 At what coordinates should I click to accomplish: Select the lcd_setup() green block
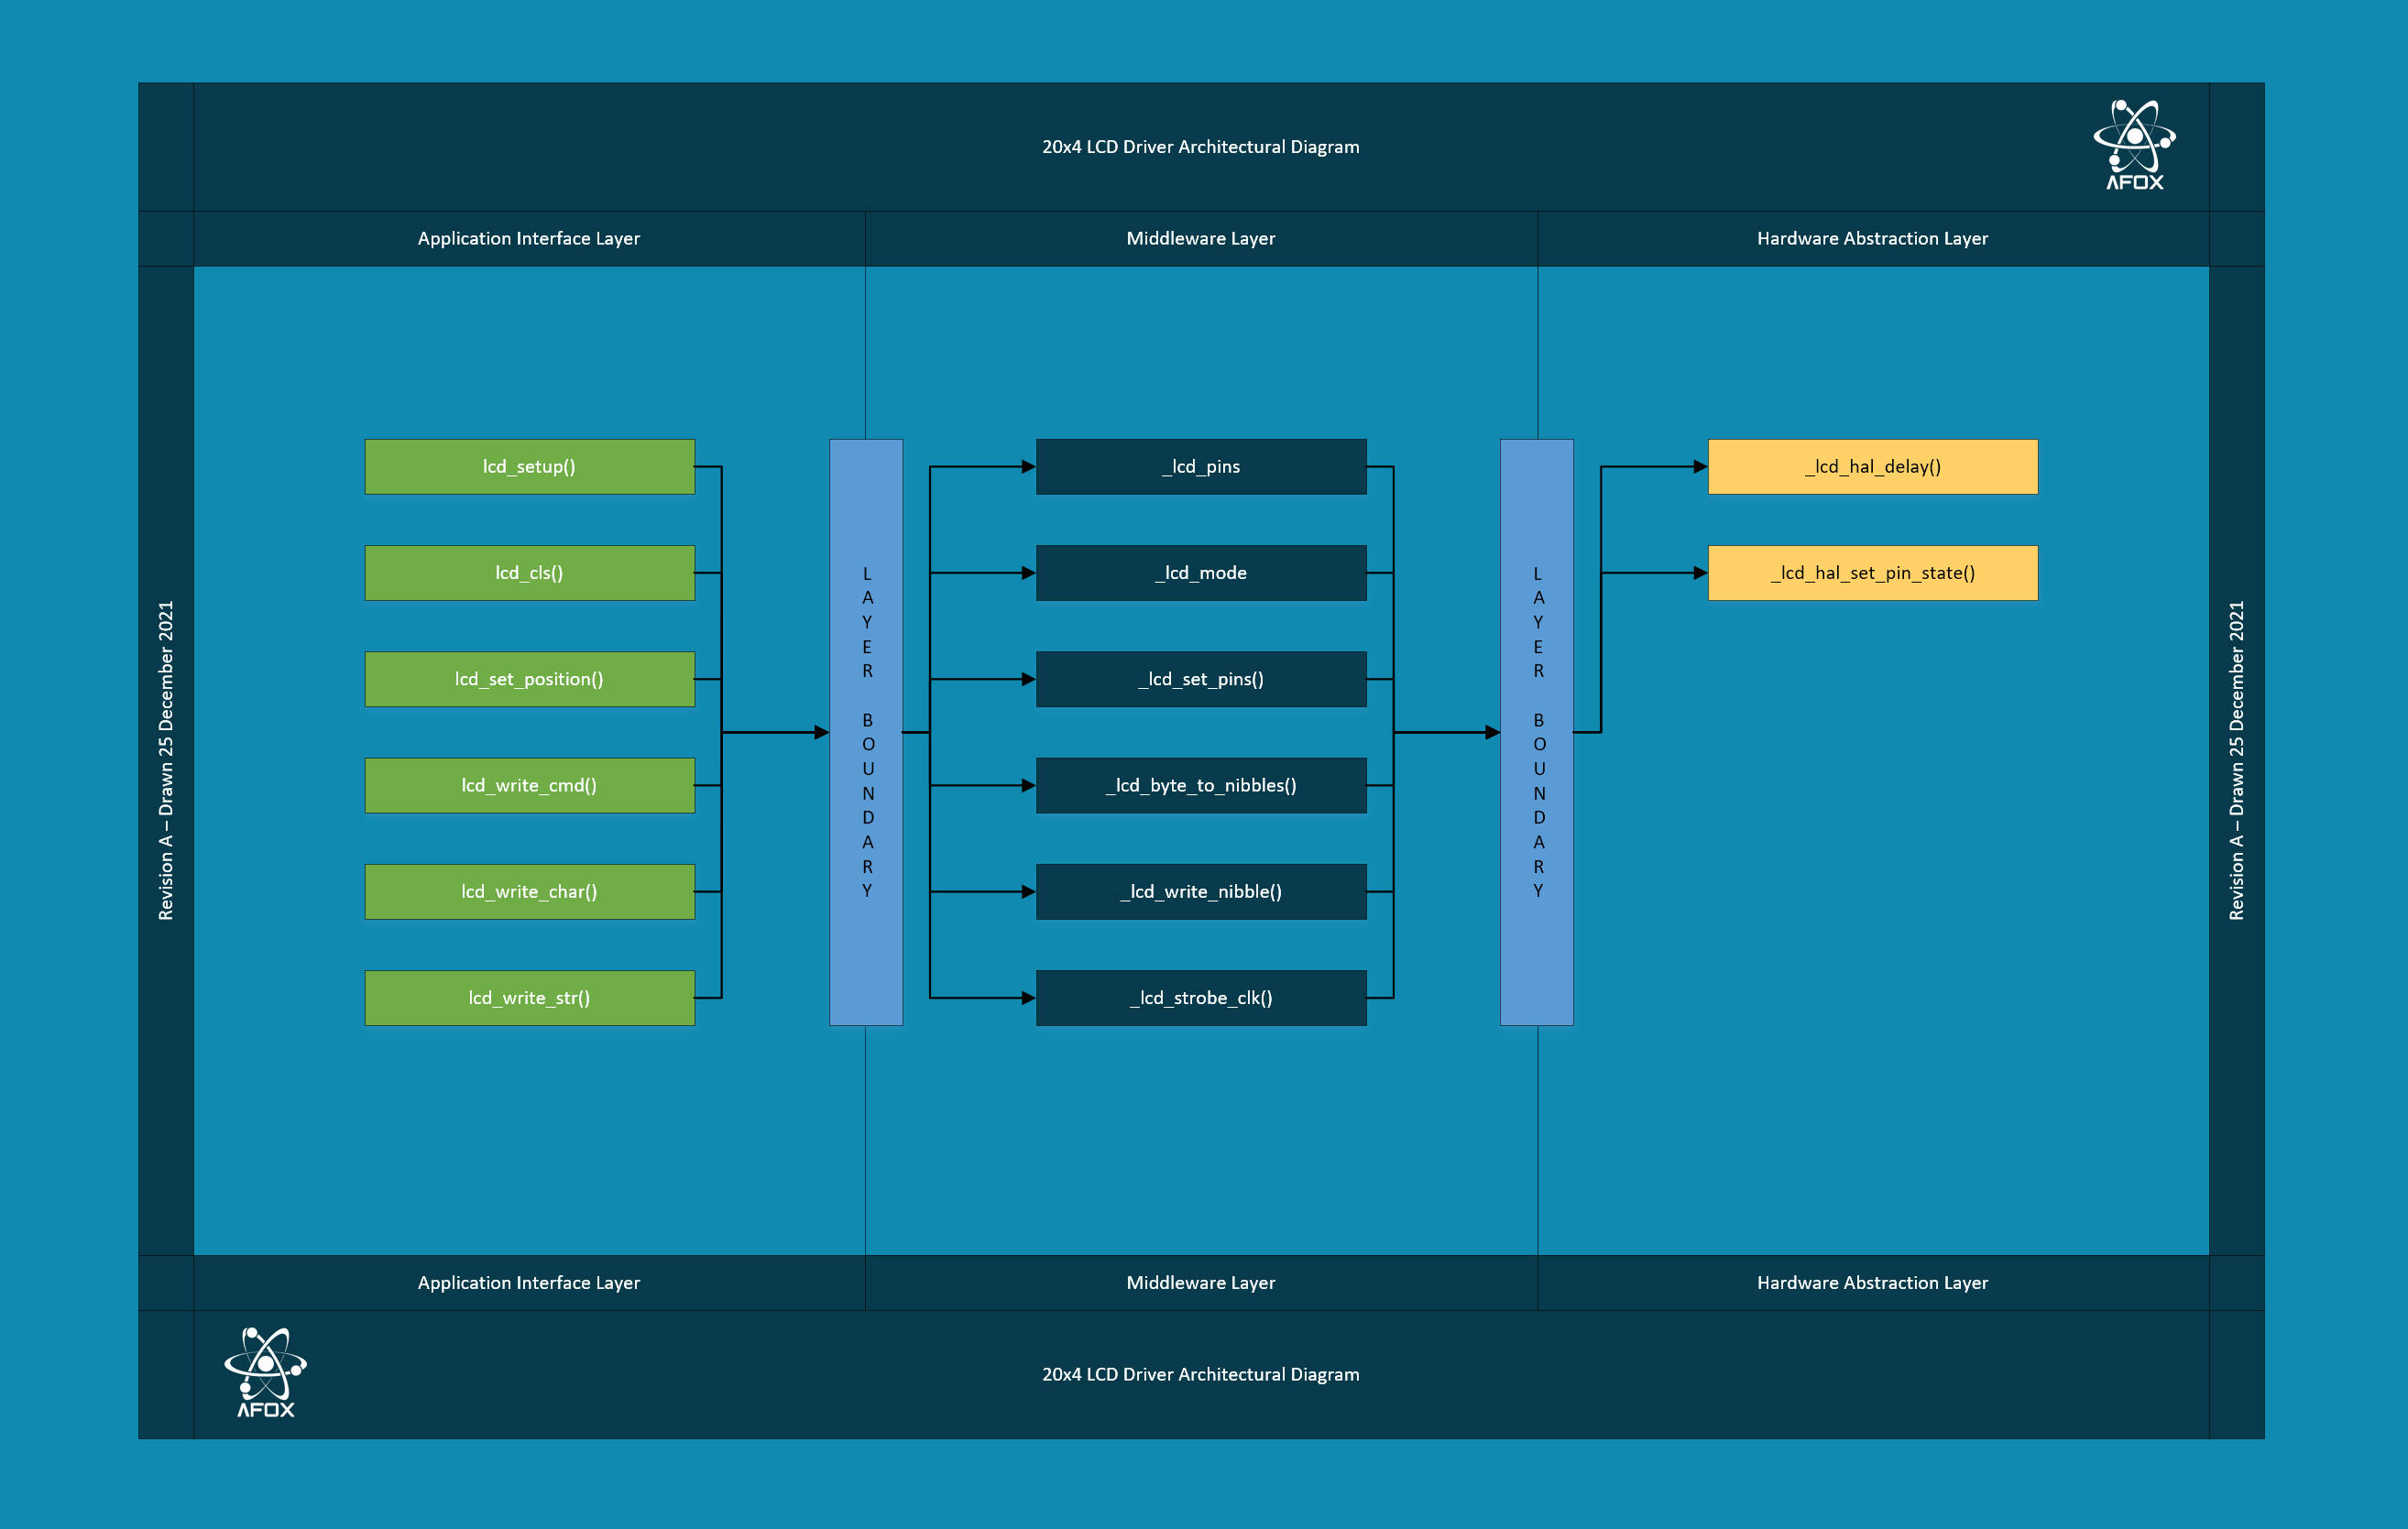(529, 467)
